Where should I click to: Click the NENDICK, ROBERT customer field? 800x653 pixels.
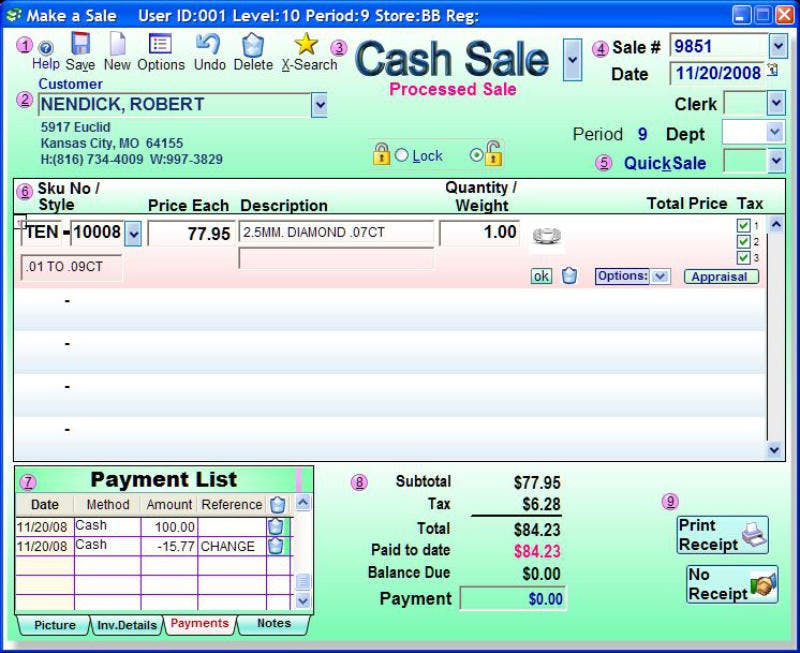pos(174,105)
